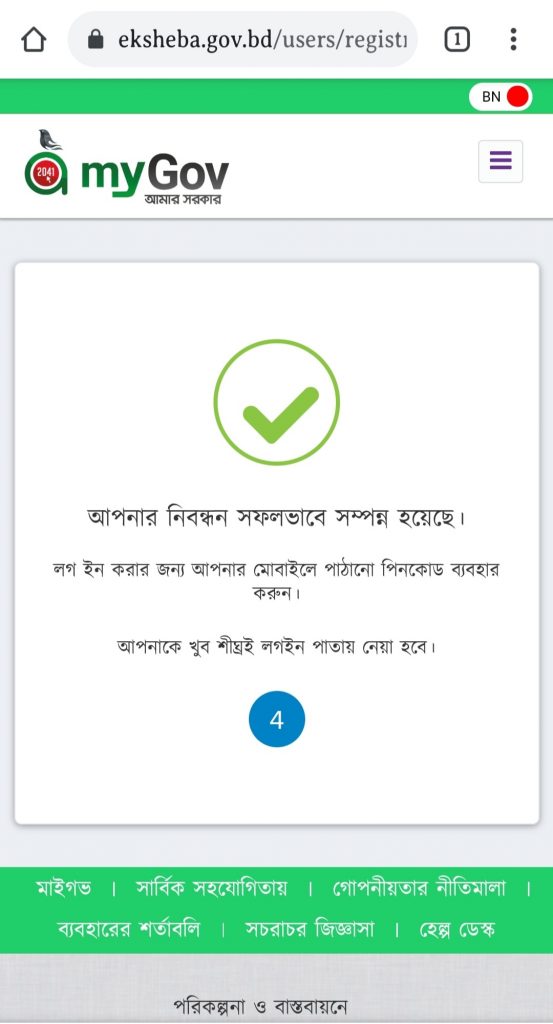Open the গোপনীয়তার নীতিমালা privacy link
553x1024 pixels.
coord(419,888)
